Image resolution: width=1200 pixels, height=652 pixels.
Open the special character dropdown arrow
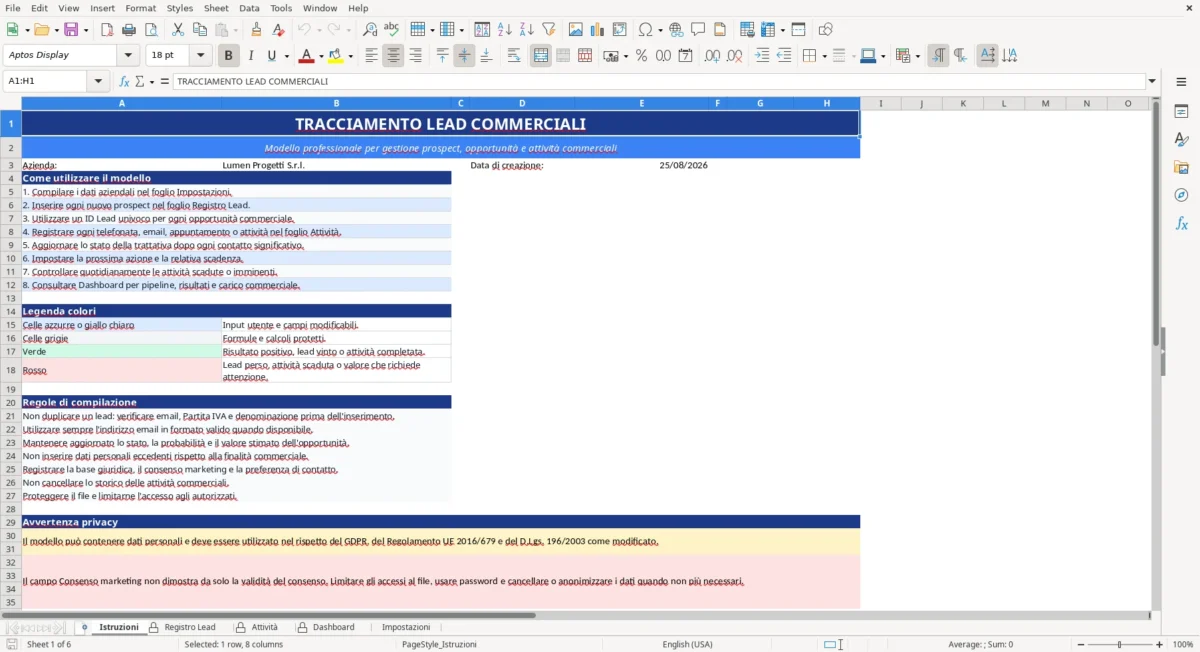[660, 30]
